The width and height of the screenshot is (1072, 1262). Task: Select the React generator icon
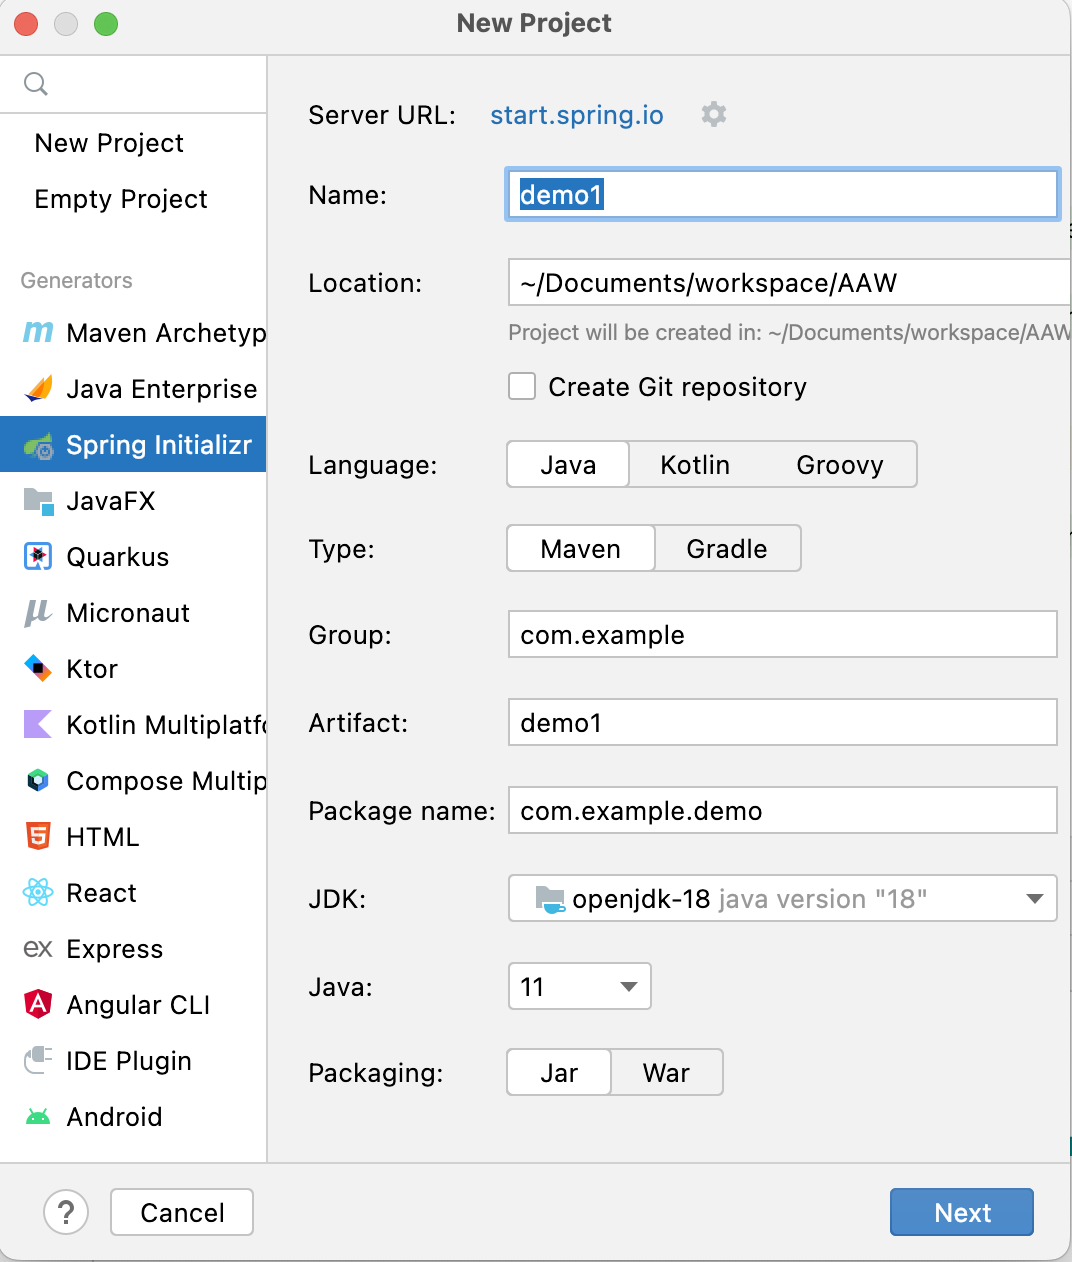tap(38, 892)
